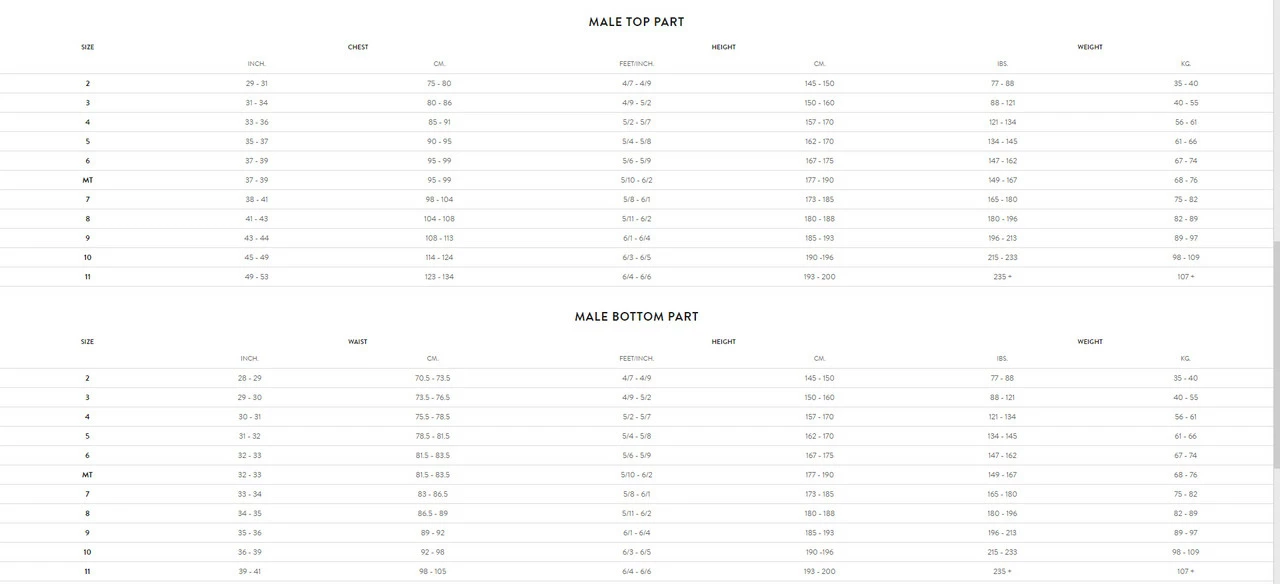Viewport: 1280px width, 584px height.
Task: Click waist inch value "39 - 41"
Action: [250, 571]
